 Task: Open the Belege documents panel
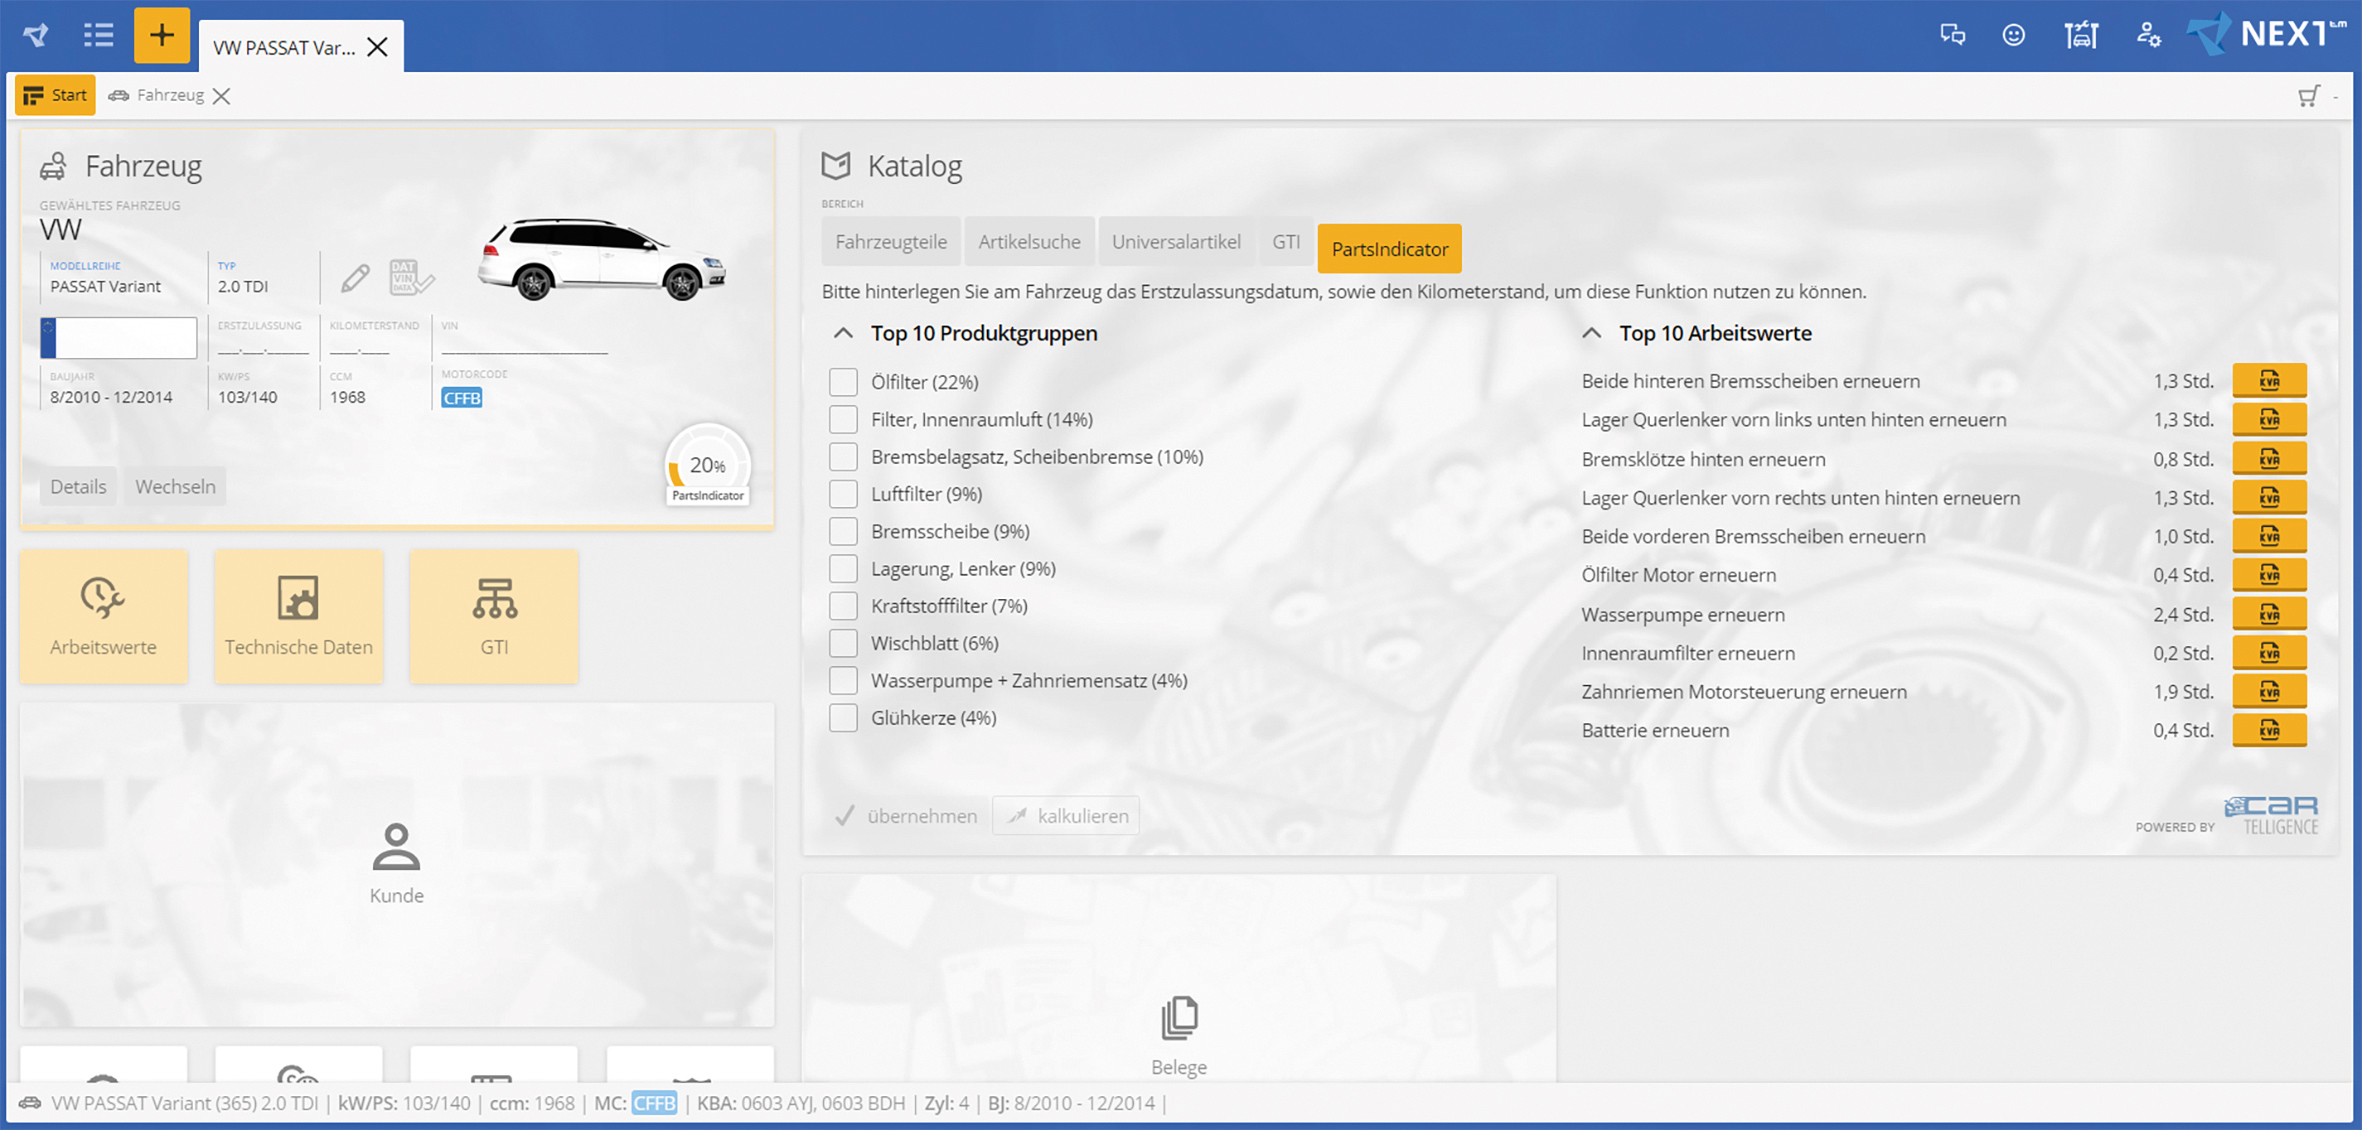pos(1179,980)
